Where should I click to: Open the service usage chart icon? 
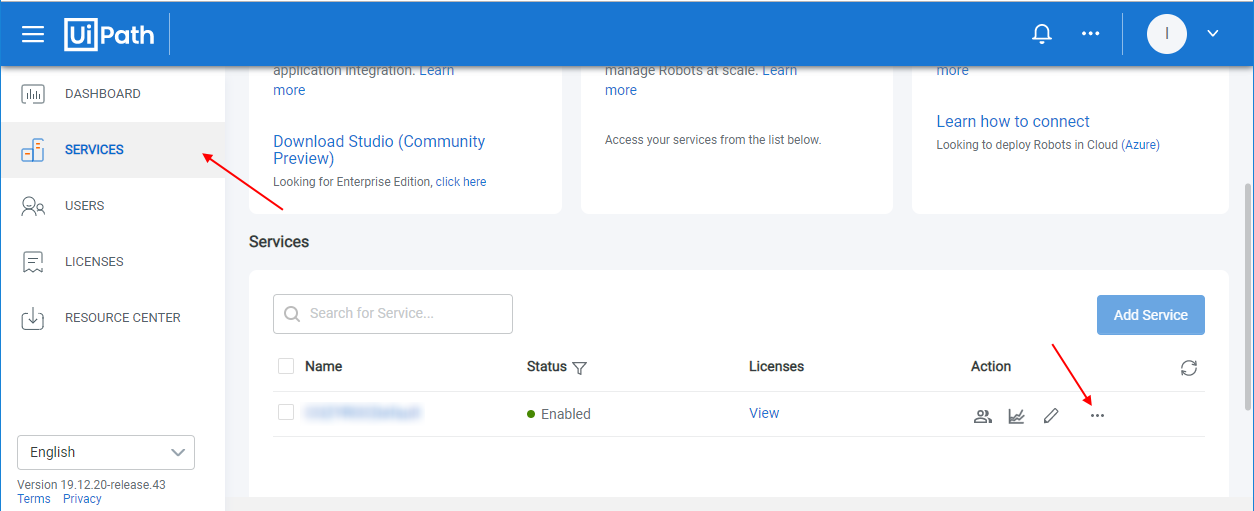tap(1017, 416)
